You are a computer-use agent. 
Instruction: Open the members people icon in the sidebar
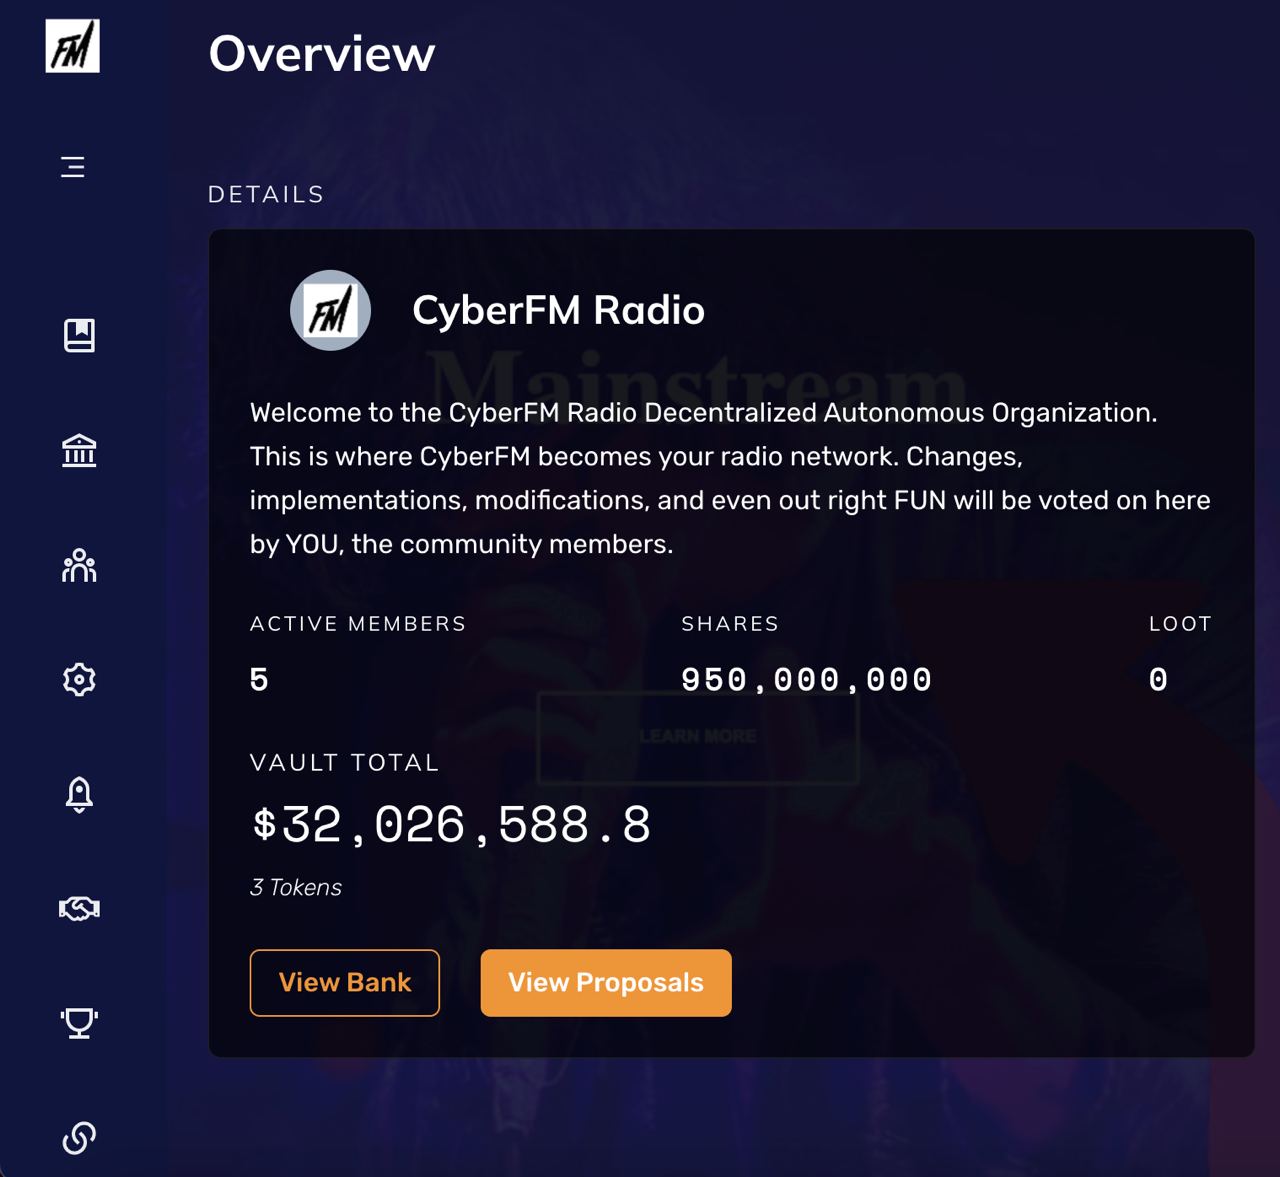pos(79,565)
